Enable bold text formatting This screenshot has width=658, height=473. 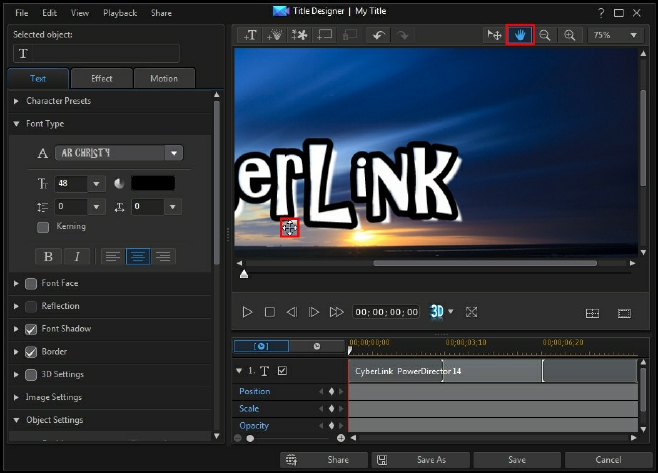tap(48, 256)
